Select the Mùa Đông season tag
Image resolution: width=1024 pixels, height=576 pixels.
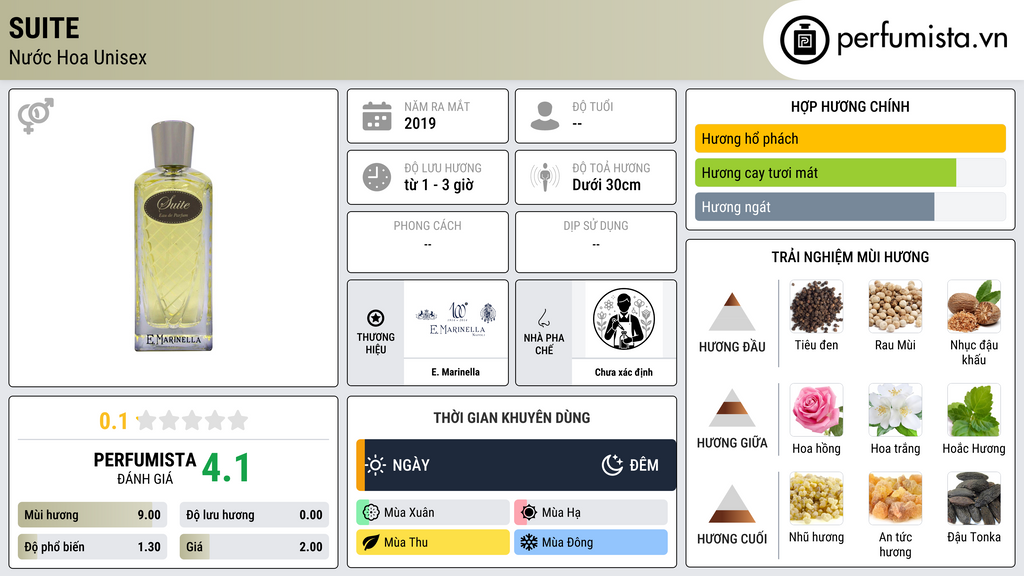(591, 542)
